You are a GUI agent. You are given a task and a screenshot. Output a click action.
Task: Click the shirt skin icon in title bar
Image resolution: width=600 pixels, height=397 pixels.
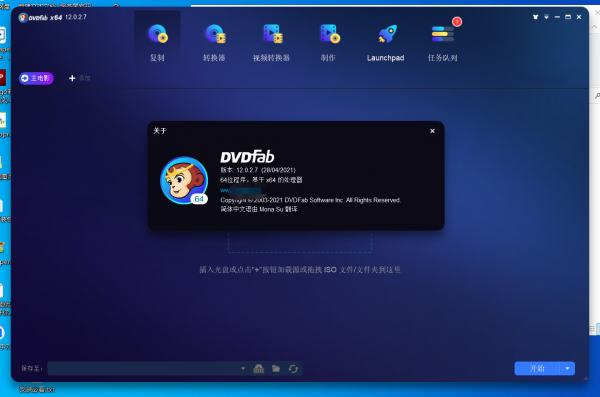pyautogui.click(x=535, y=17)
